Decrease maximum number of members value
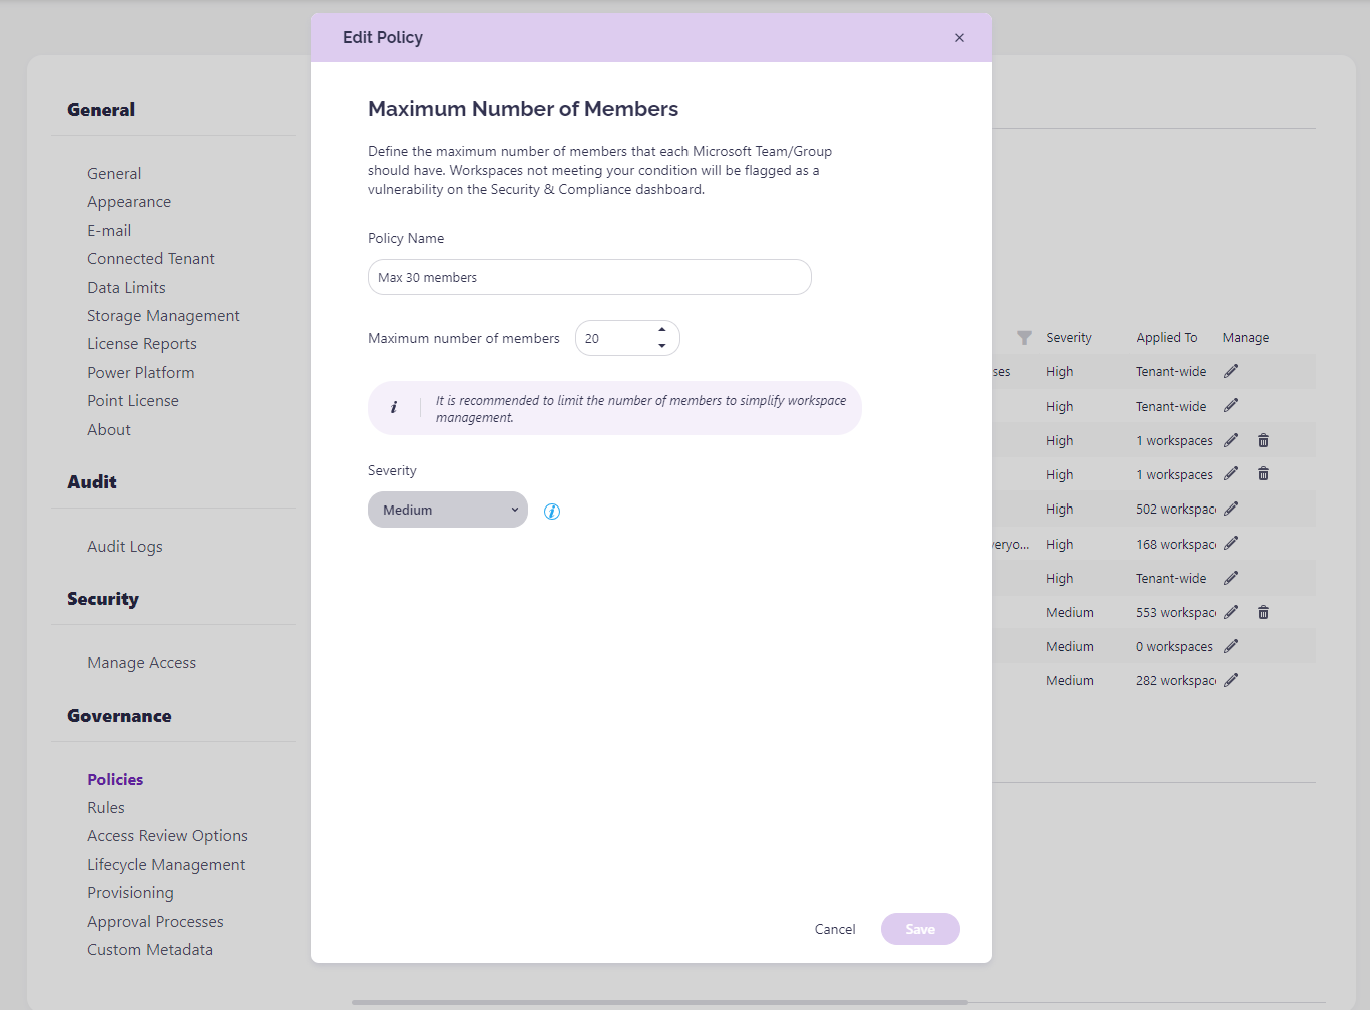Image resolution: width=1370 pixels, height=1010 pixels. 662,346
